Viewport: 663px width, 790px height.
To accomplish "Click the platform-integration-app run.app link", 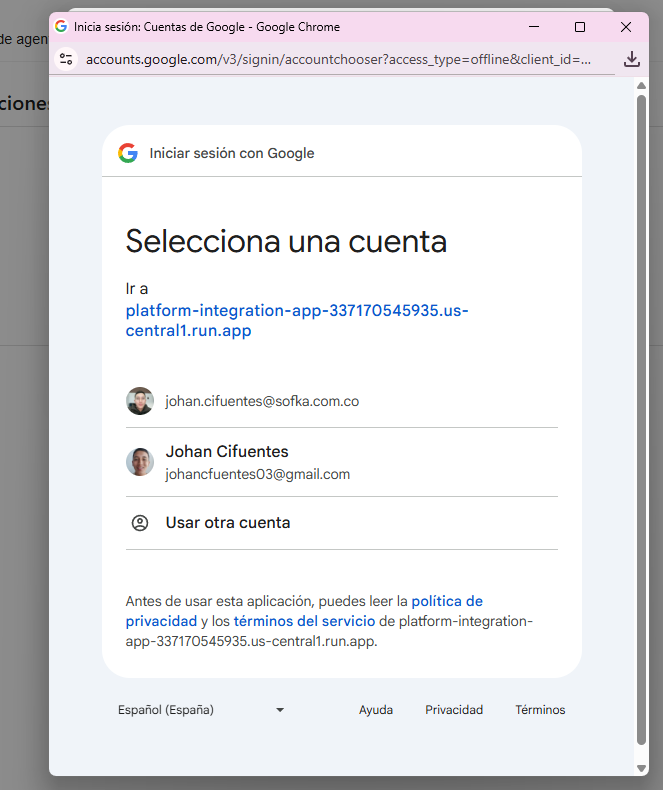I will (297, 320).
